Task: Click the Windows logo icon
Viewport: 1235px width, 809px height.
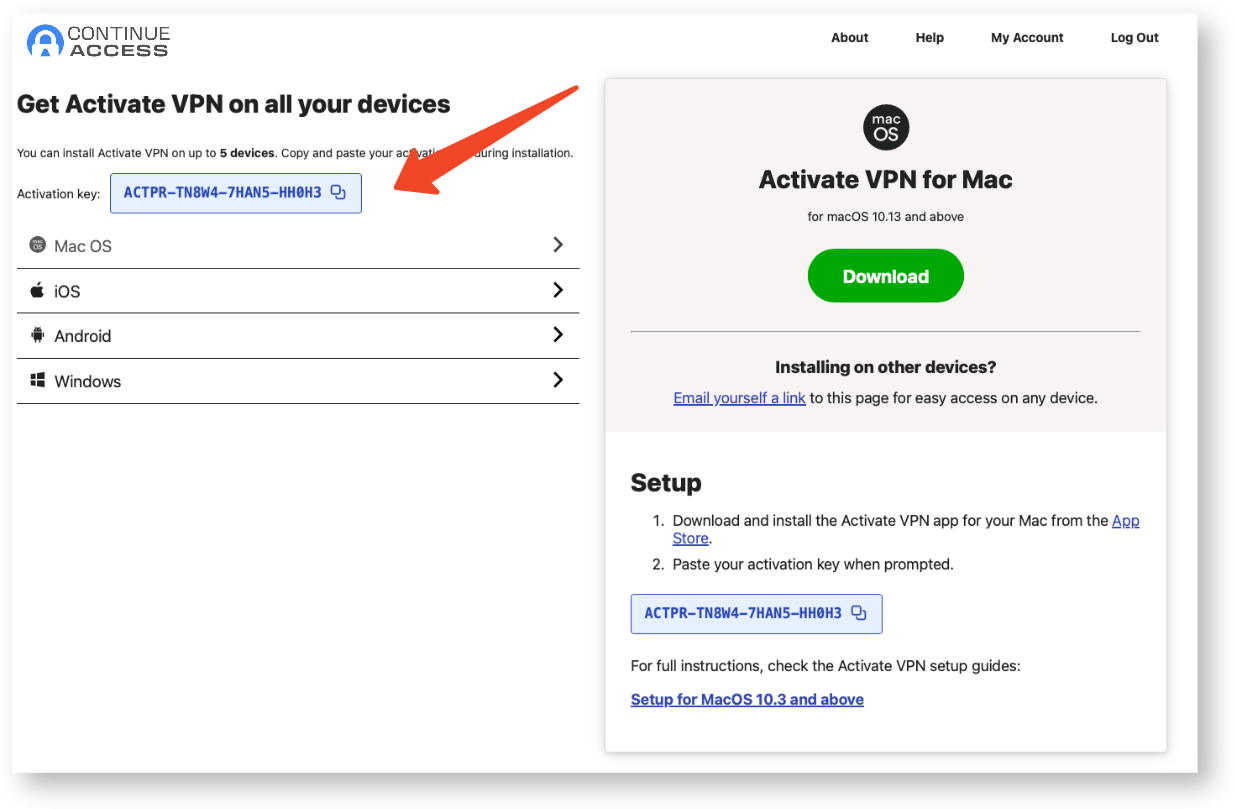Action: click(39, 381)
